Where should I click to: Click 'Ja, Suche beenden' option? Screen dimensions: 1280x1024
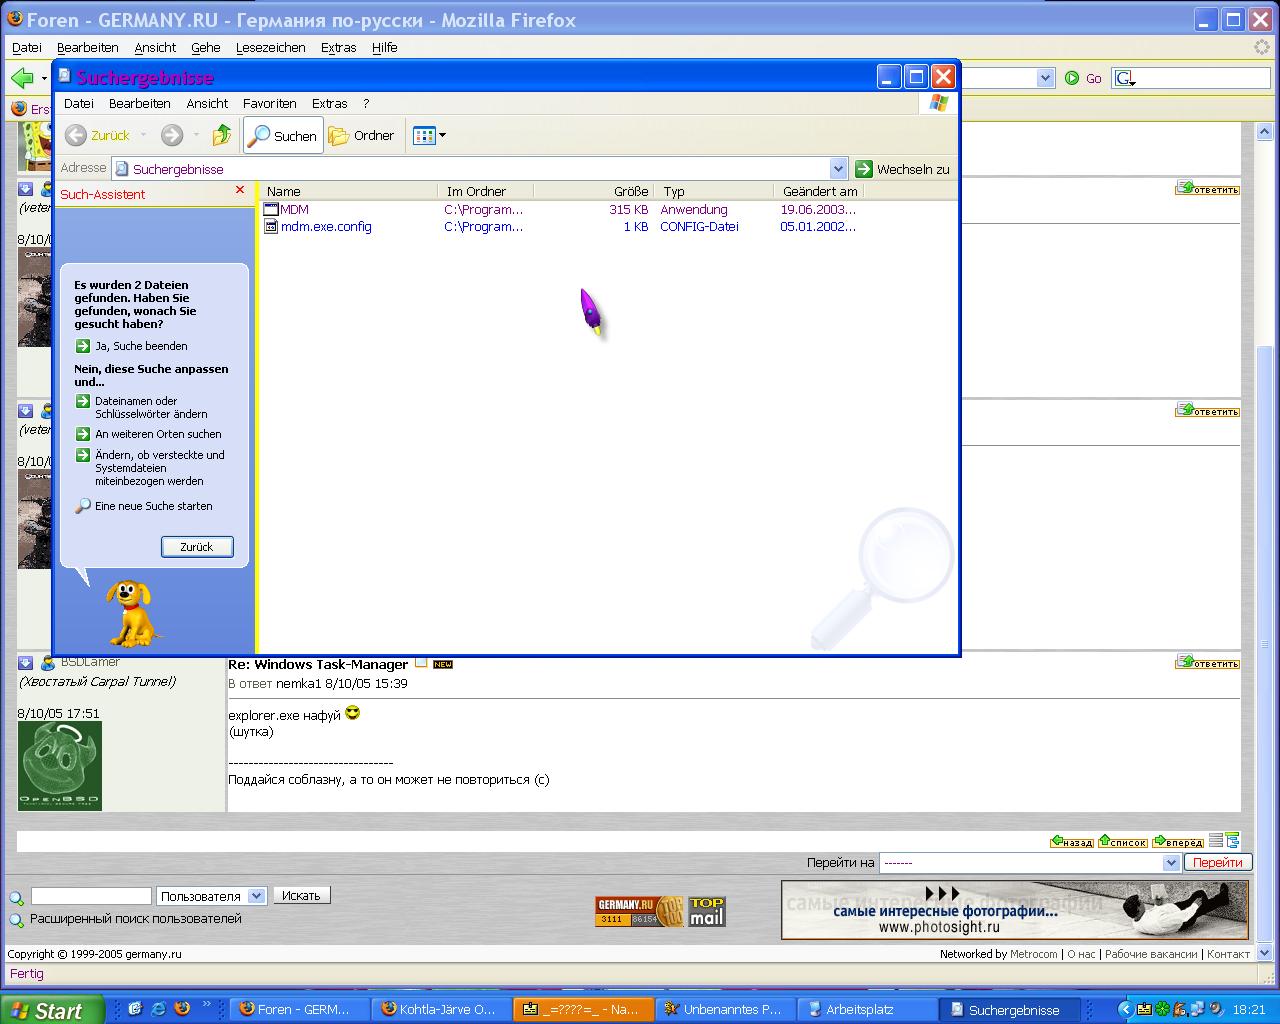[x=141, y=346]
